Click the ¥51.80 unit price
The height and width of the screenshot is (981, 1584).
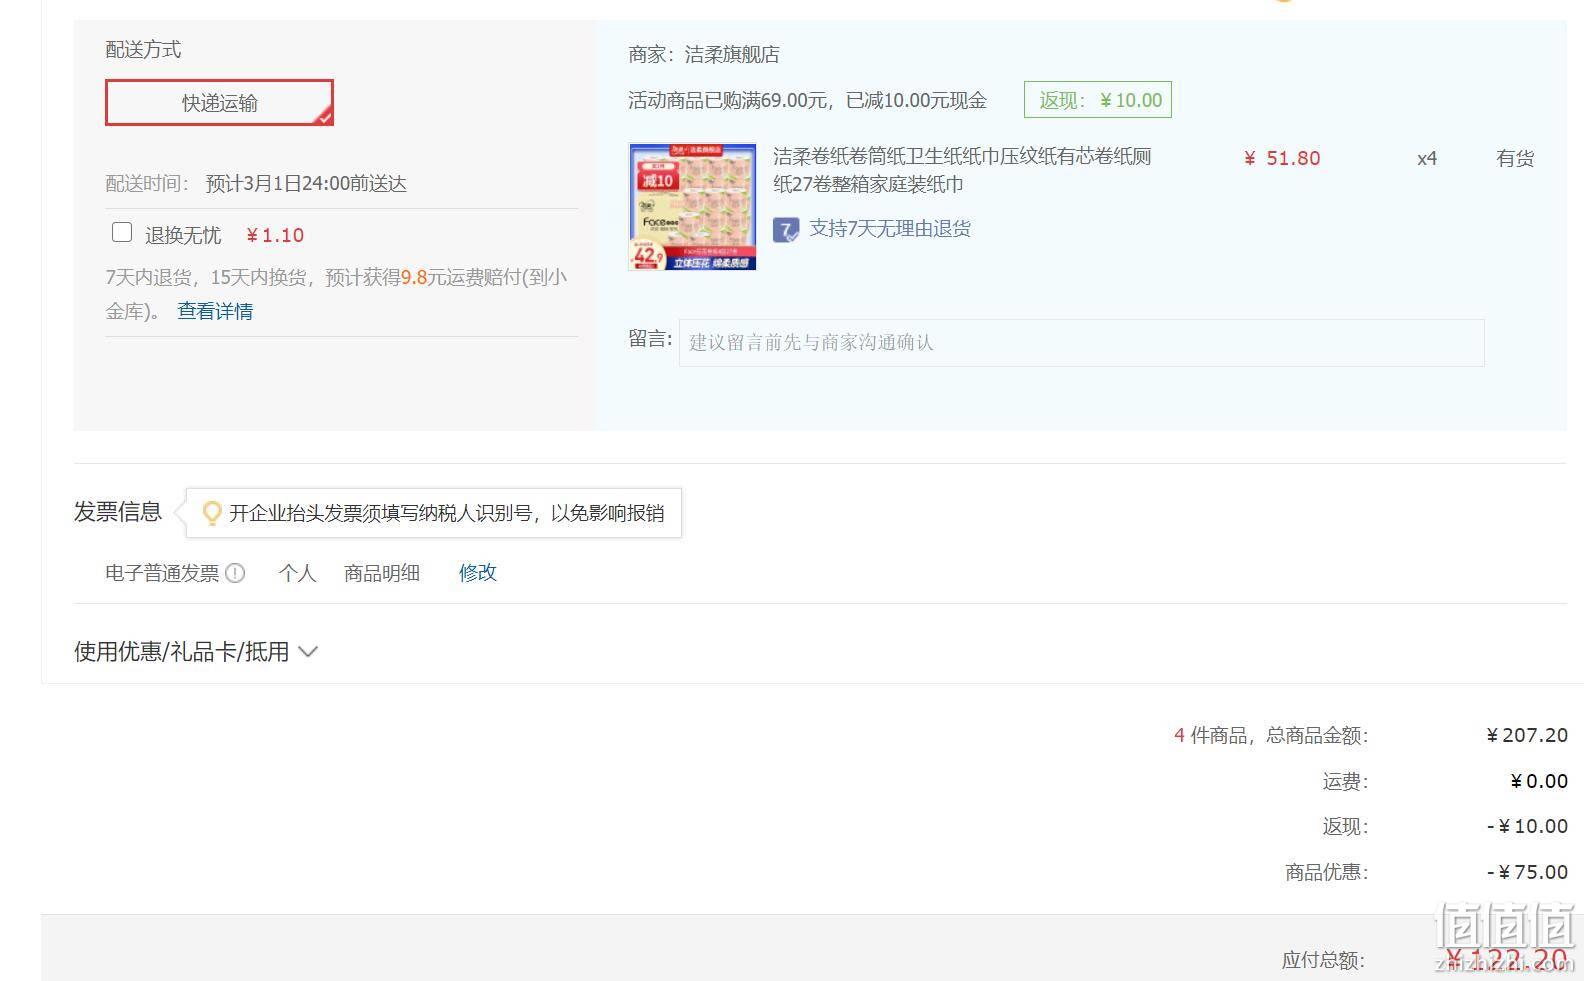point(1282,158)
